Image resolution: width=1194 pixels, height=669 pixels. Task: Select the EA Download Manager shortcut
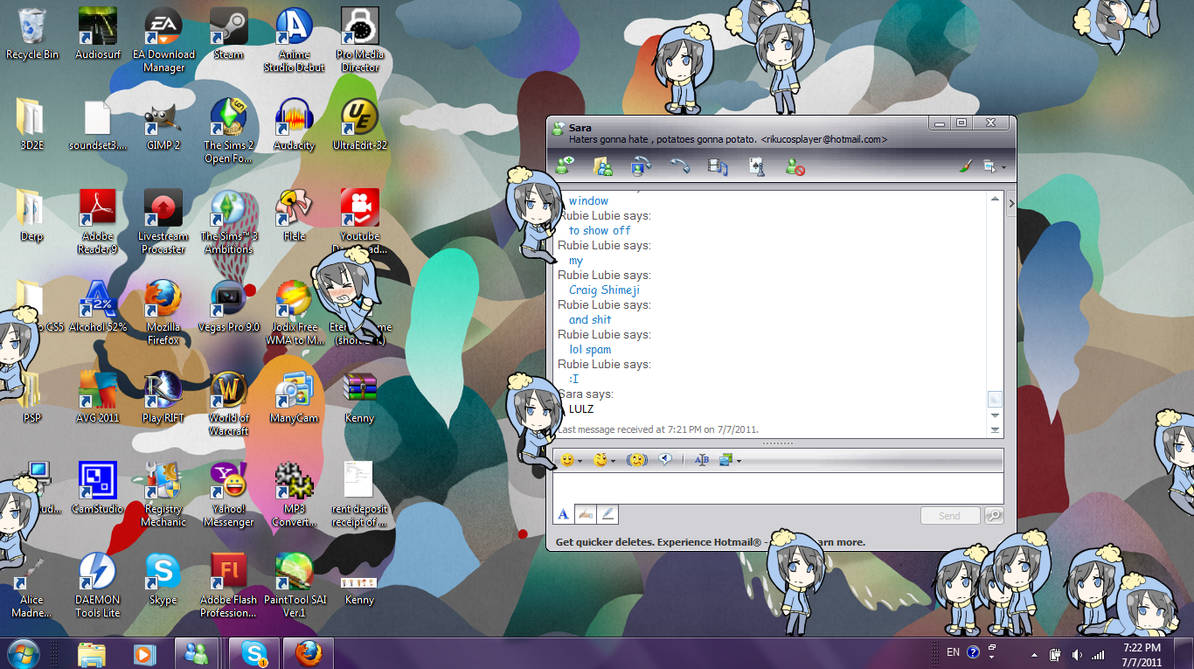pyautogui.click(x=164, y=40)
